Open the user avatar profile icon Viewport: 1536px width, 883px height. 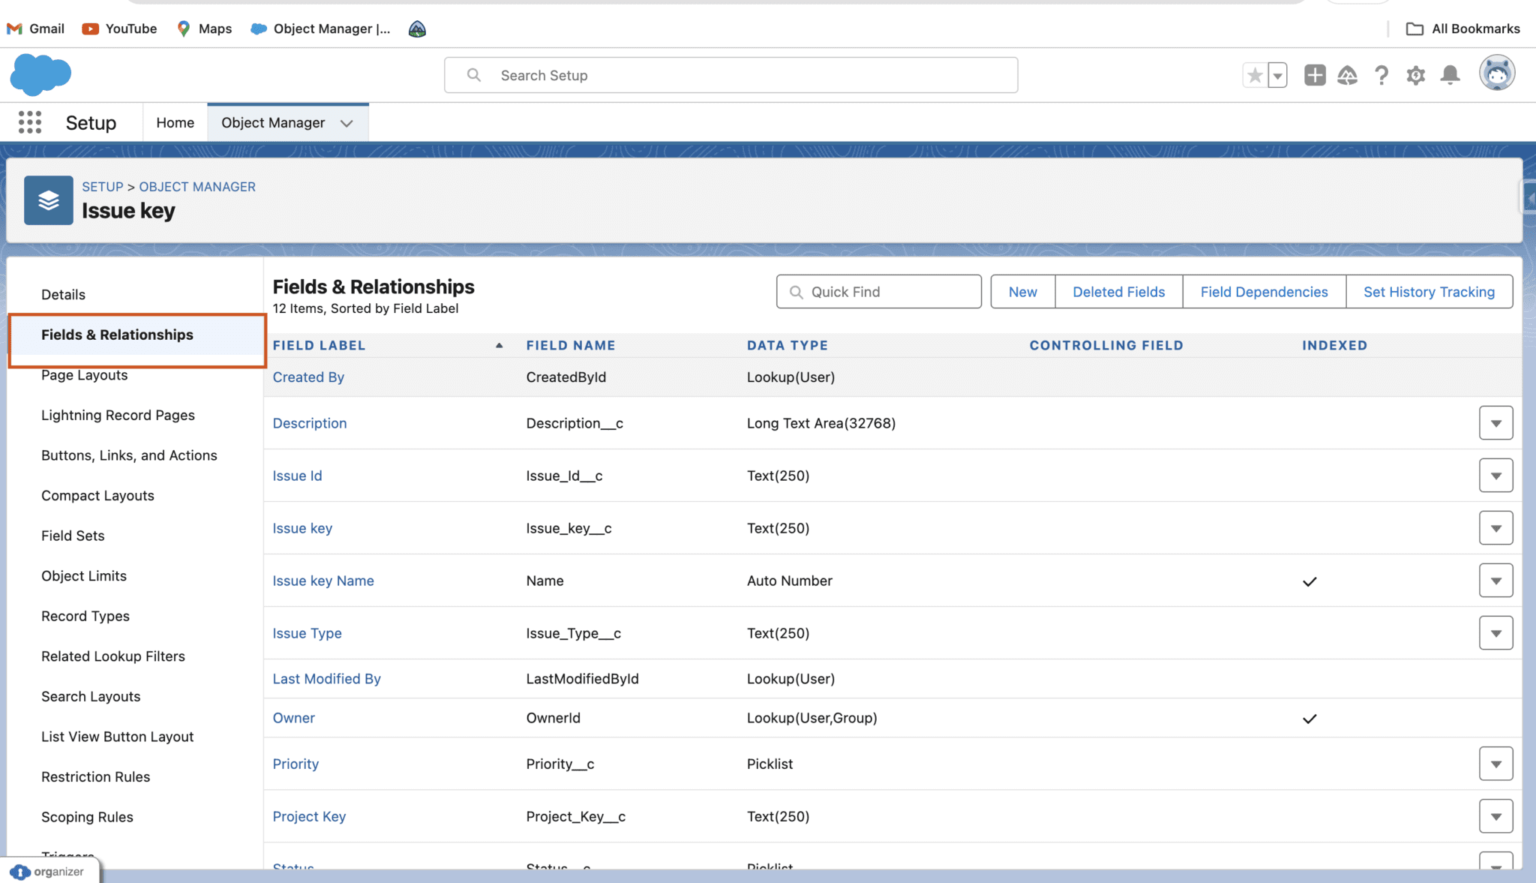tap(1496, 73)
